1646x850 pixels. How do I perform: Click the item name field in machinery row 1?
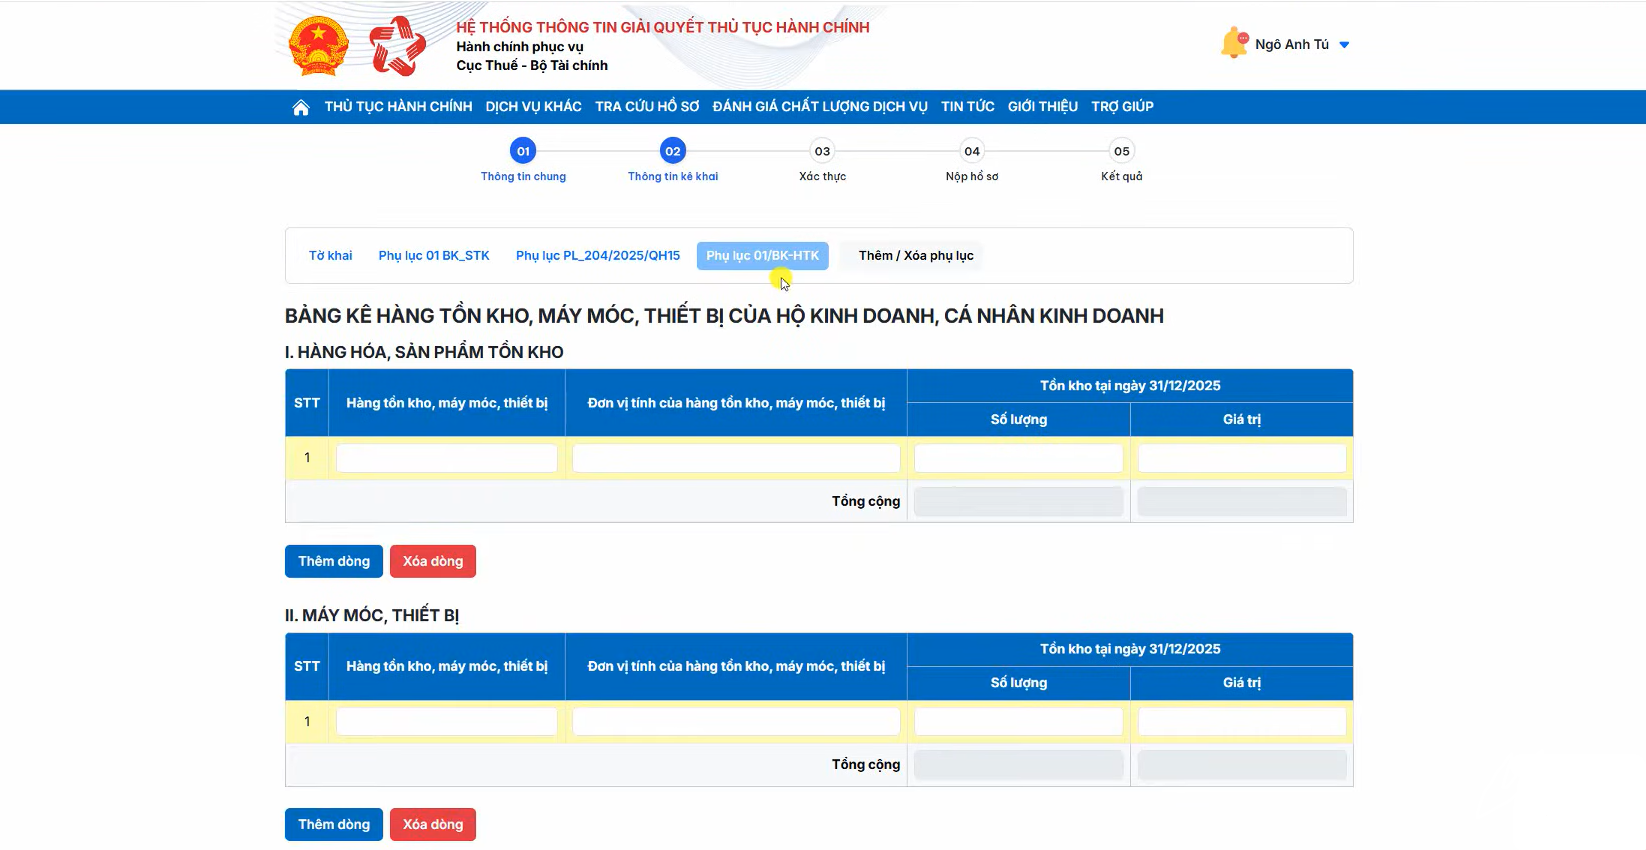click(447, 722)
